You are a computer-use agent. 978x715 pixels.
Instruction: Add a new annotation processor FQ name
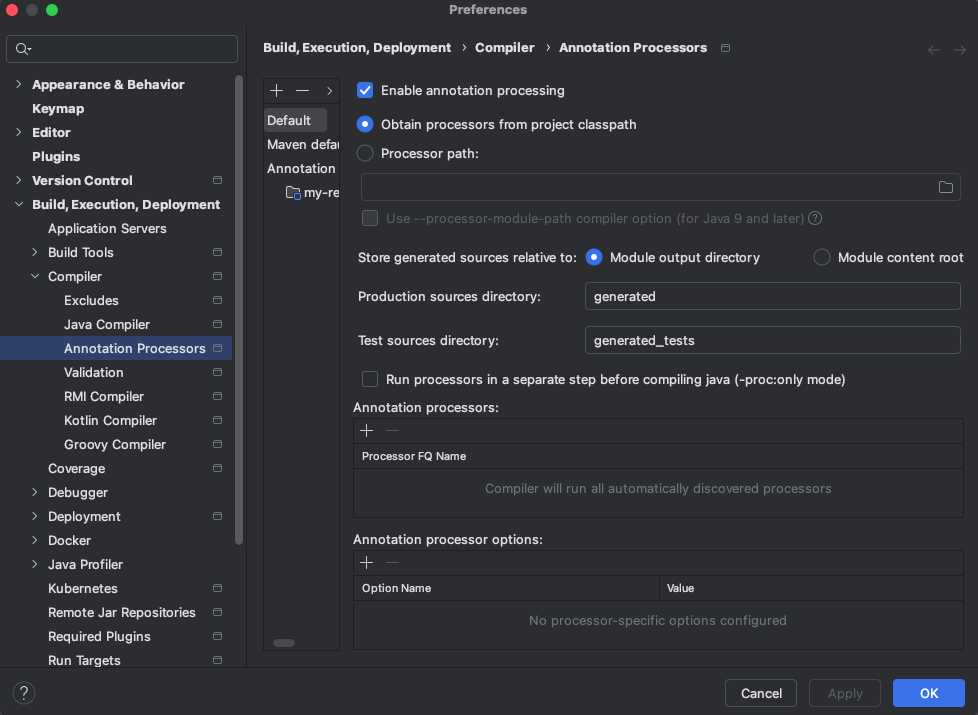(367, 430)
